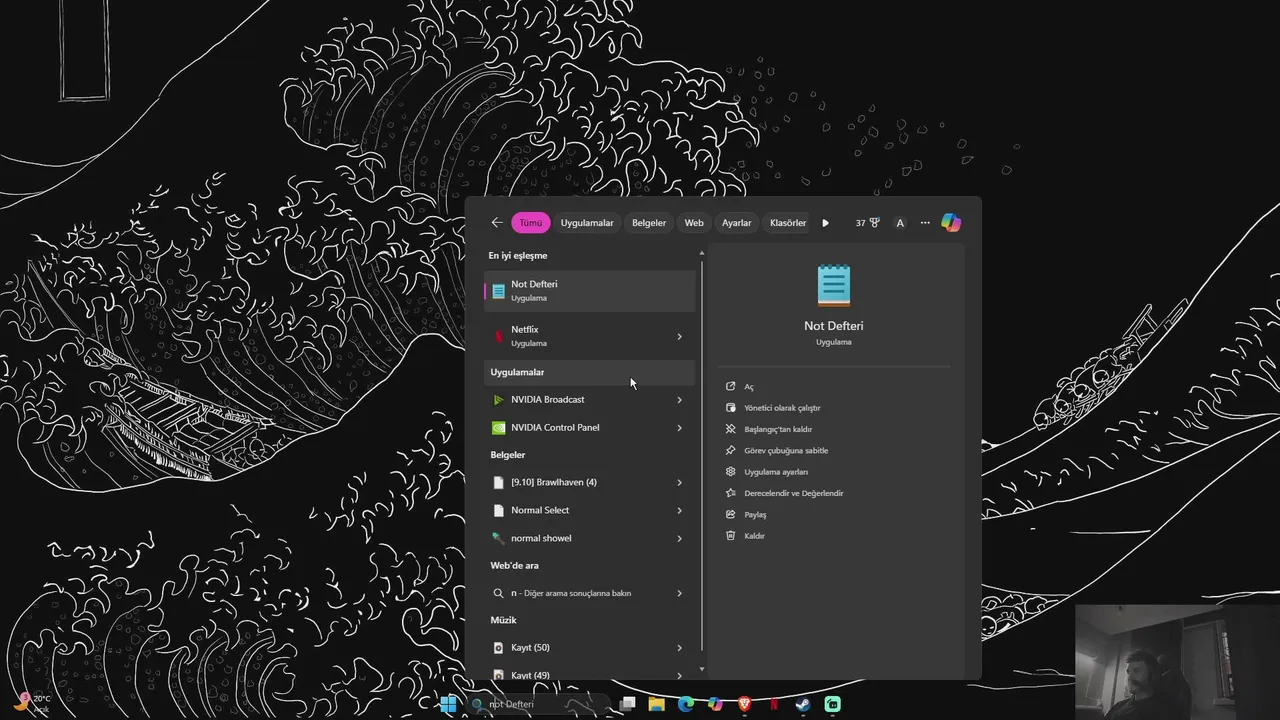Open the Klasörler filter tab

788,223
